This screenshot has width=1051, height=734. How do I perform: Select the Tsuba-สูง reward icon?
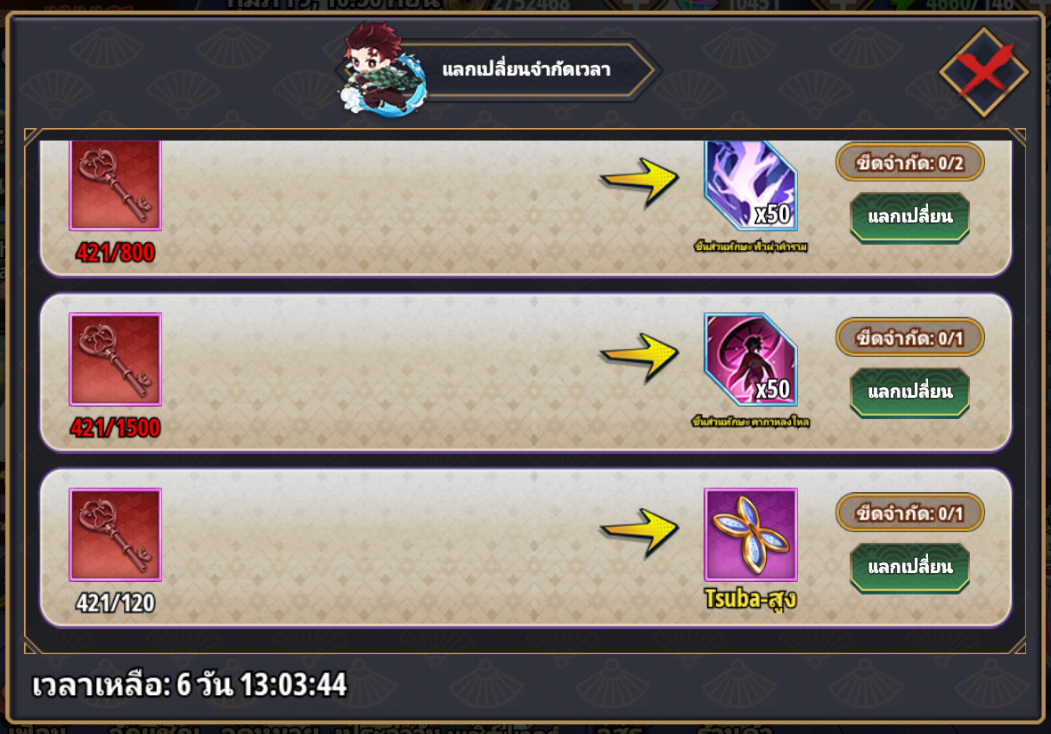[751, 534]
